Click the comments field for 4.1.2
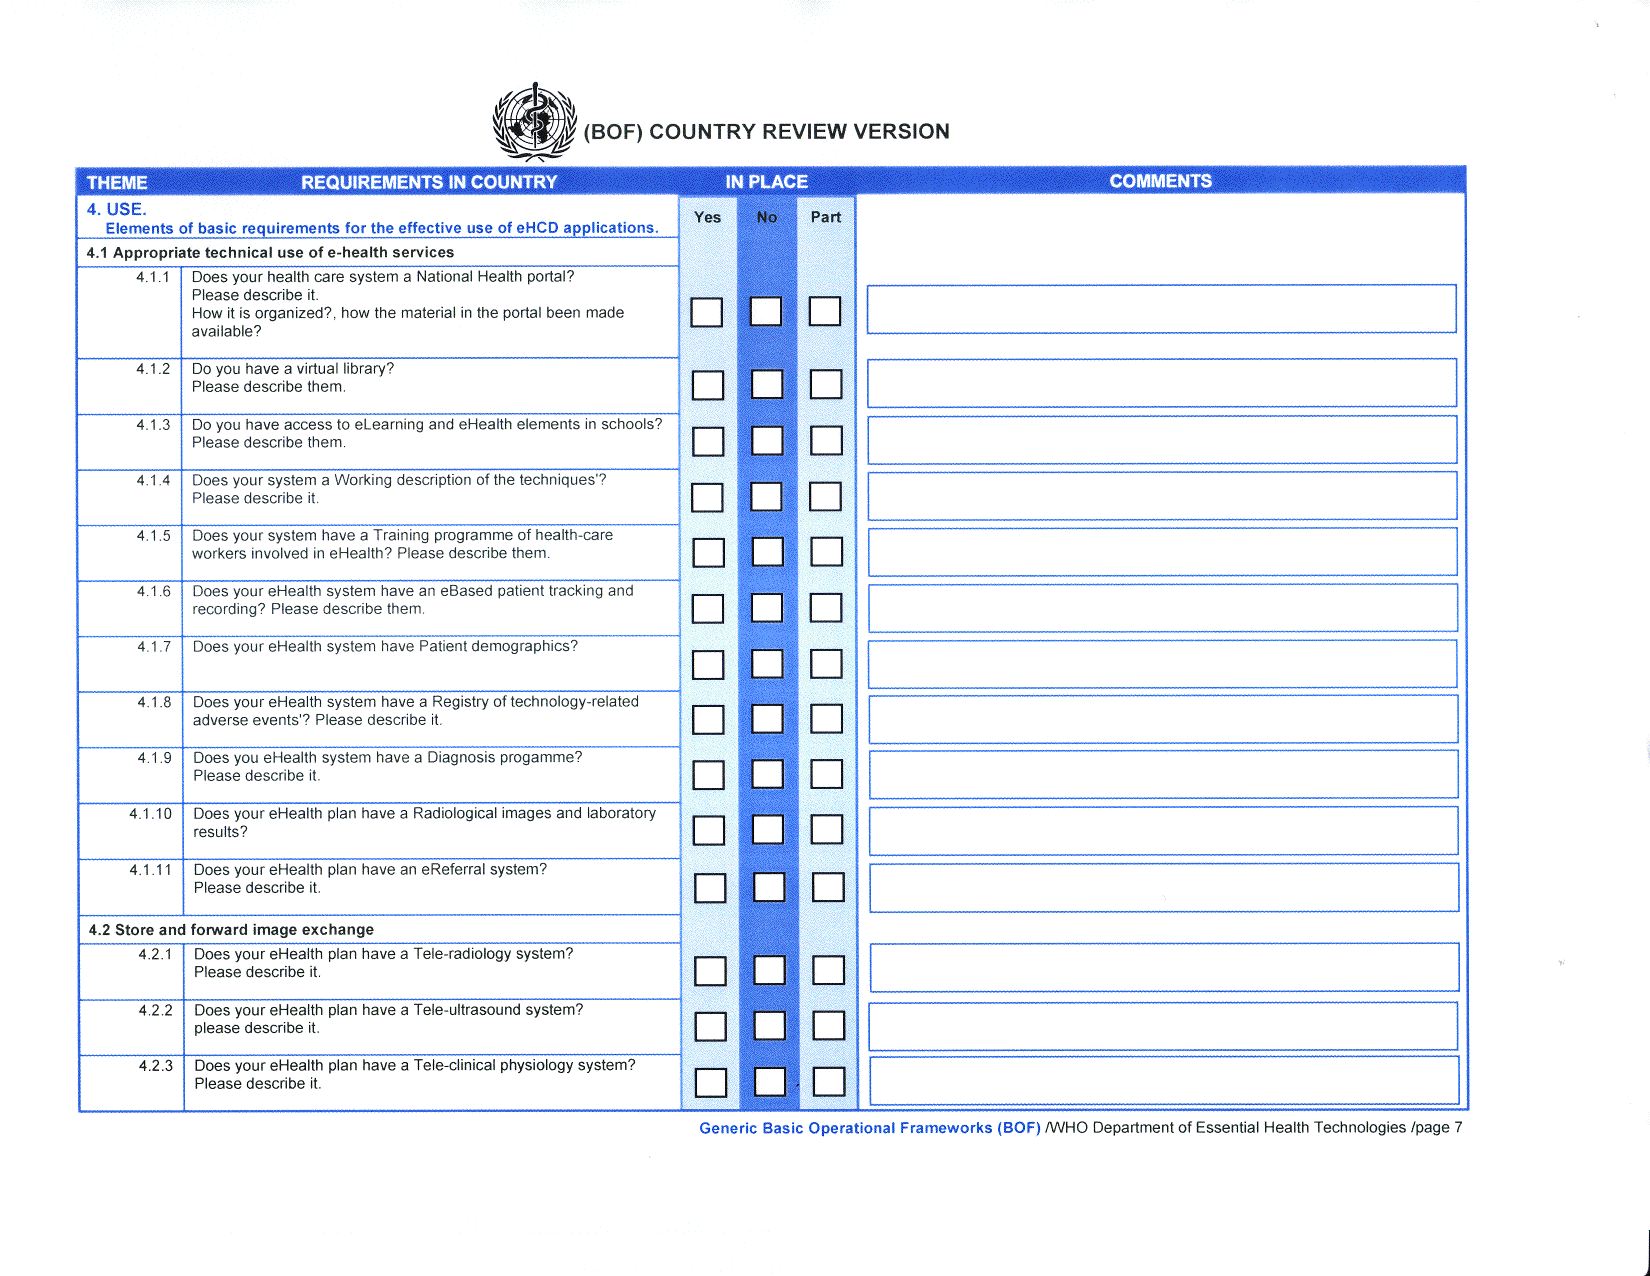Image resolution: width=1650 pixels, height=1276 pixels. coord(1162,383)
